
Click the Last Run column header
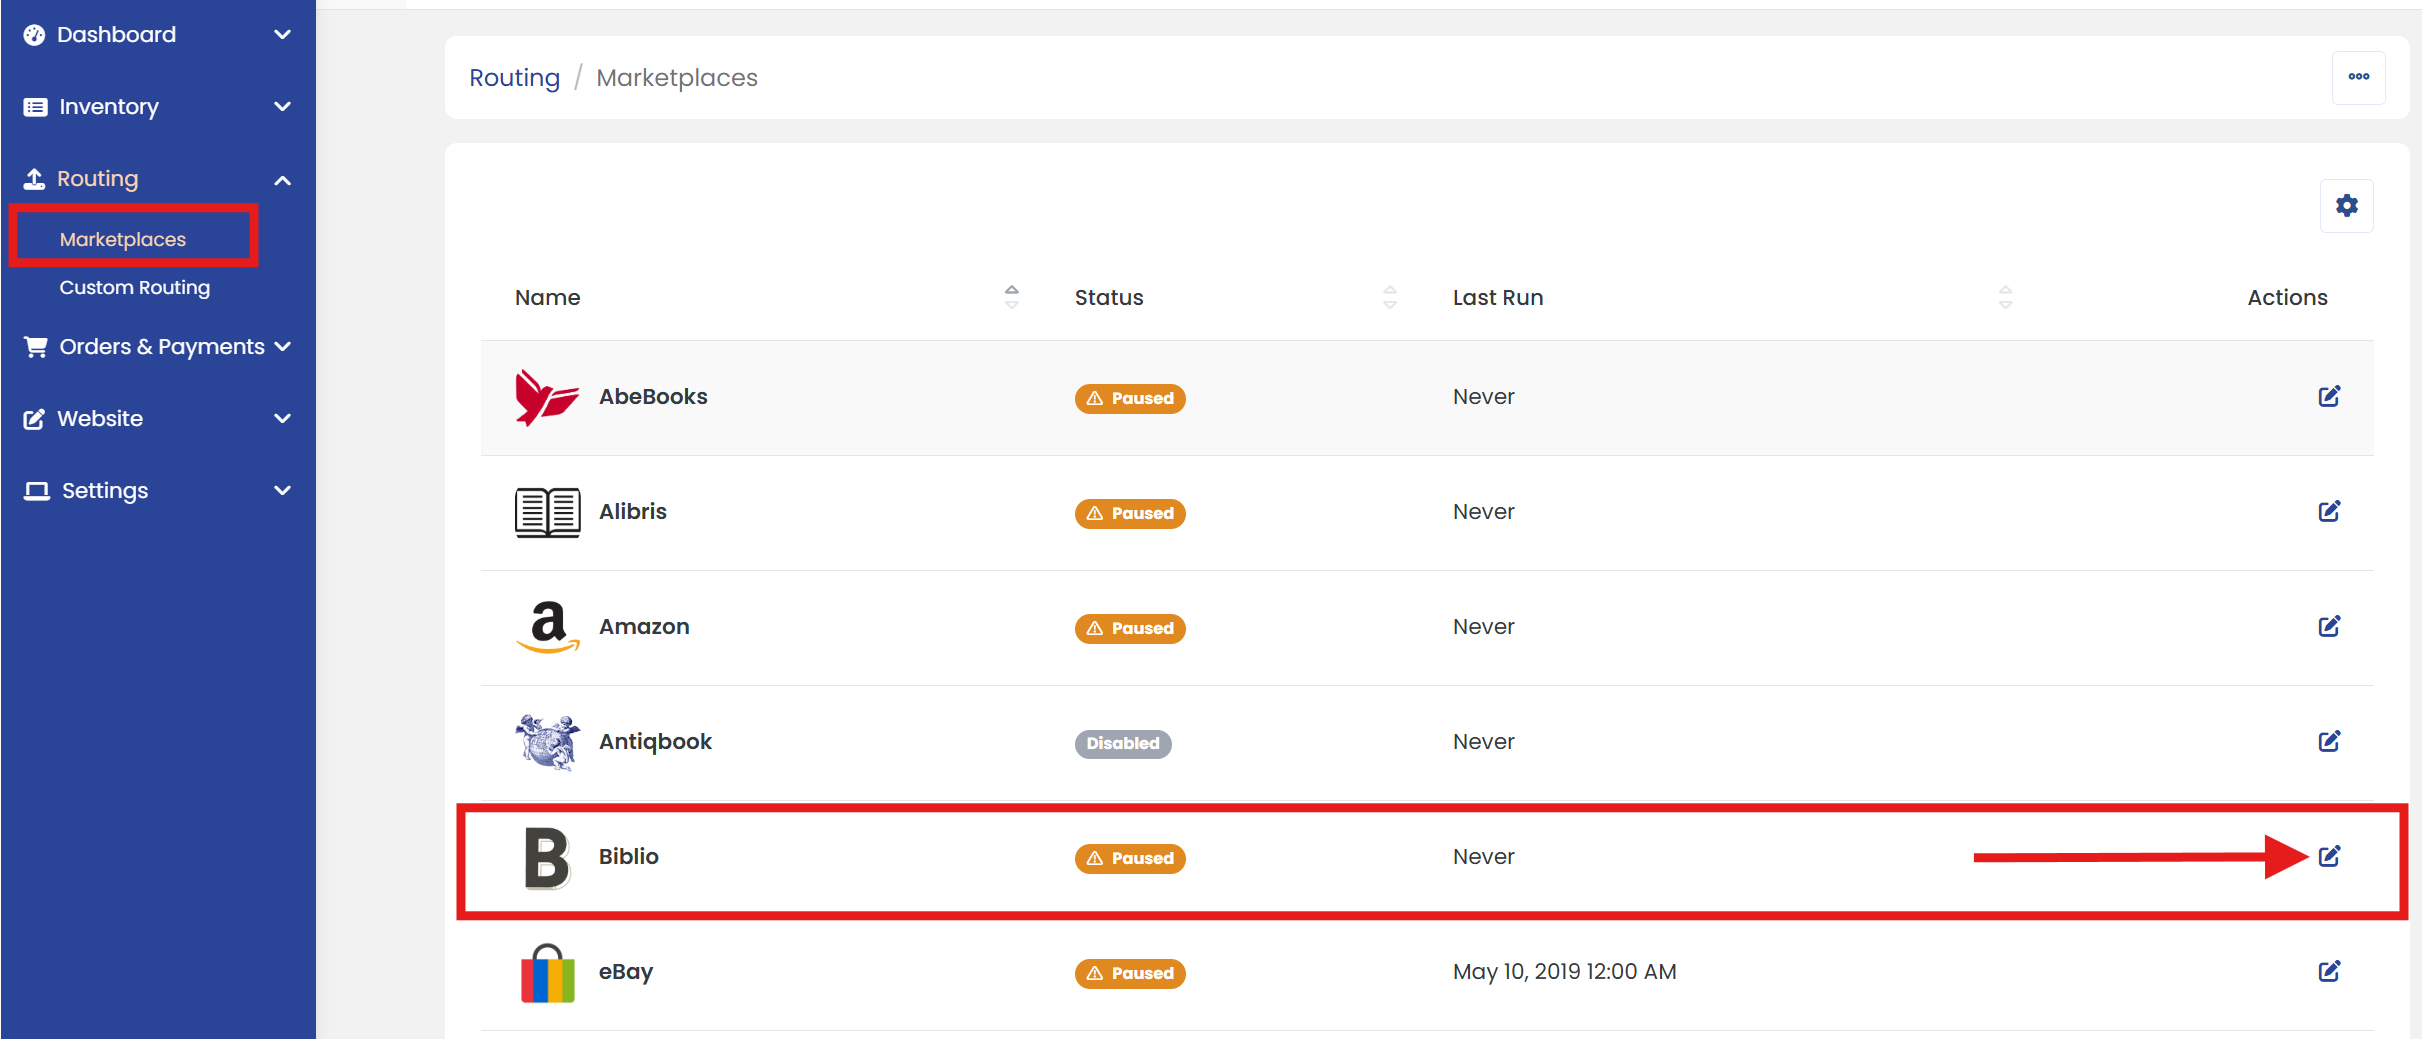coord(1498,297)
